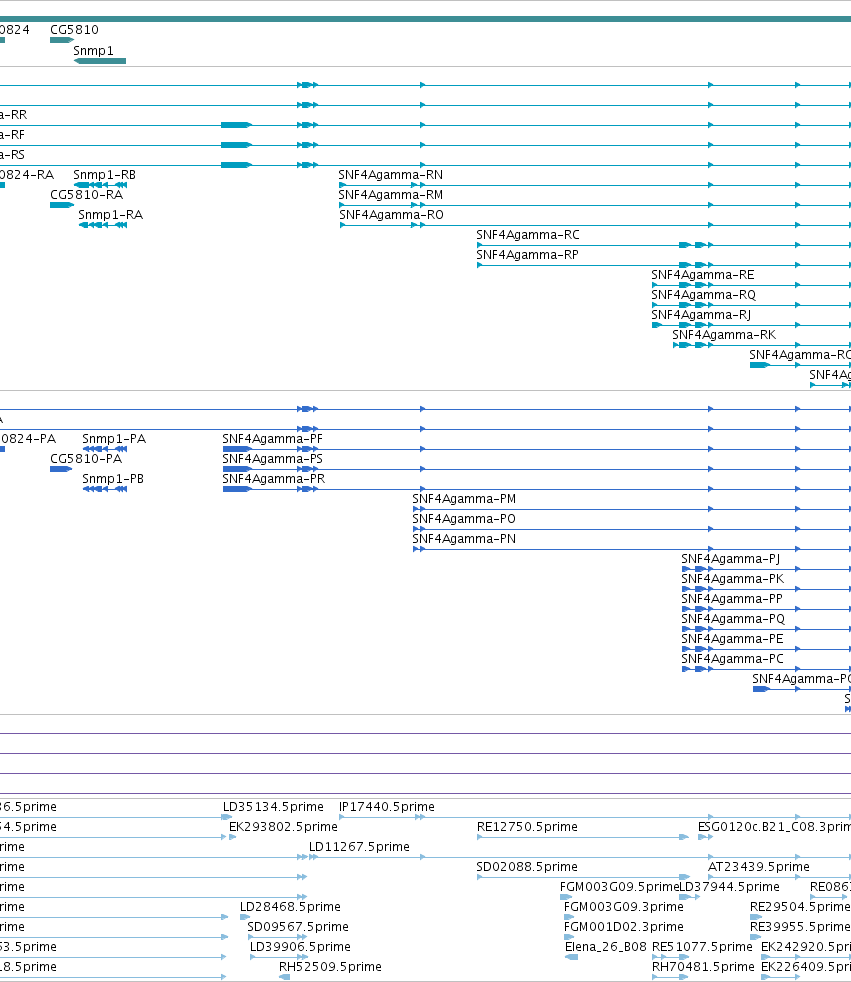Viewport: 851px width, 982px height.
Task: Click SNF4Agamma-PR protein label
Action: click(x=274, y=479)
